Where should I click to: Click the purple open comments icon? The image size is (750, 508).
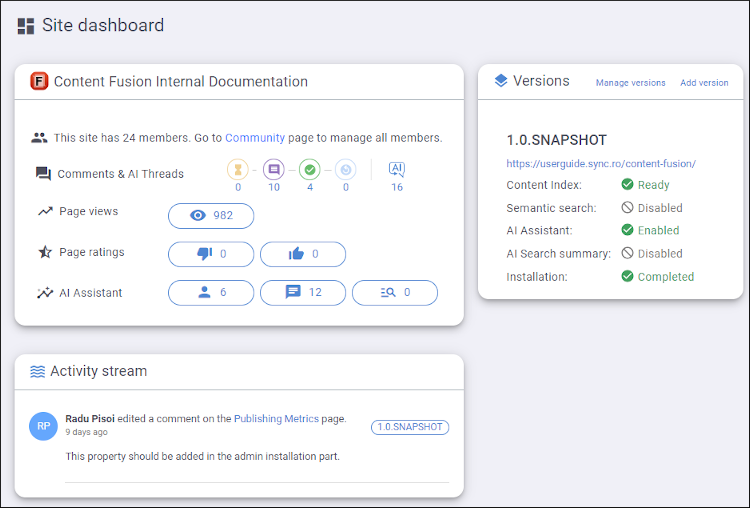pos(274,170)
